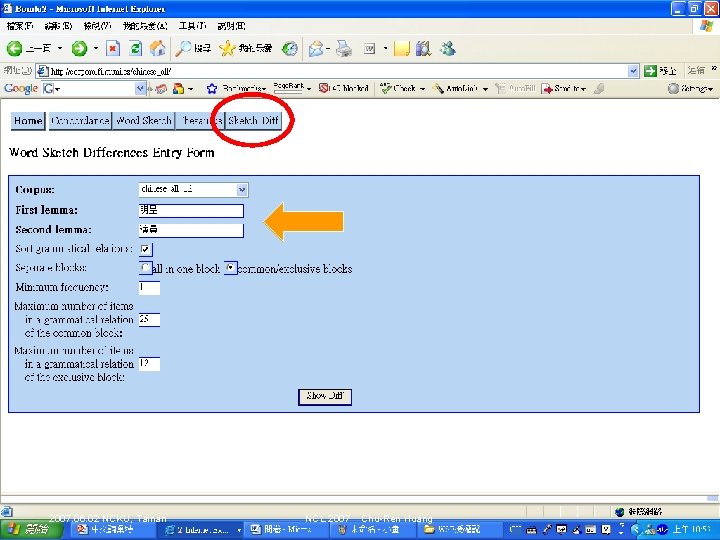Expand the address bar dropdown
Viewport: 720px width, 540px height.
pos(633,71)
